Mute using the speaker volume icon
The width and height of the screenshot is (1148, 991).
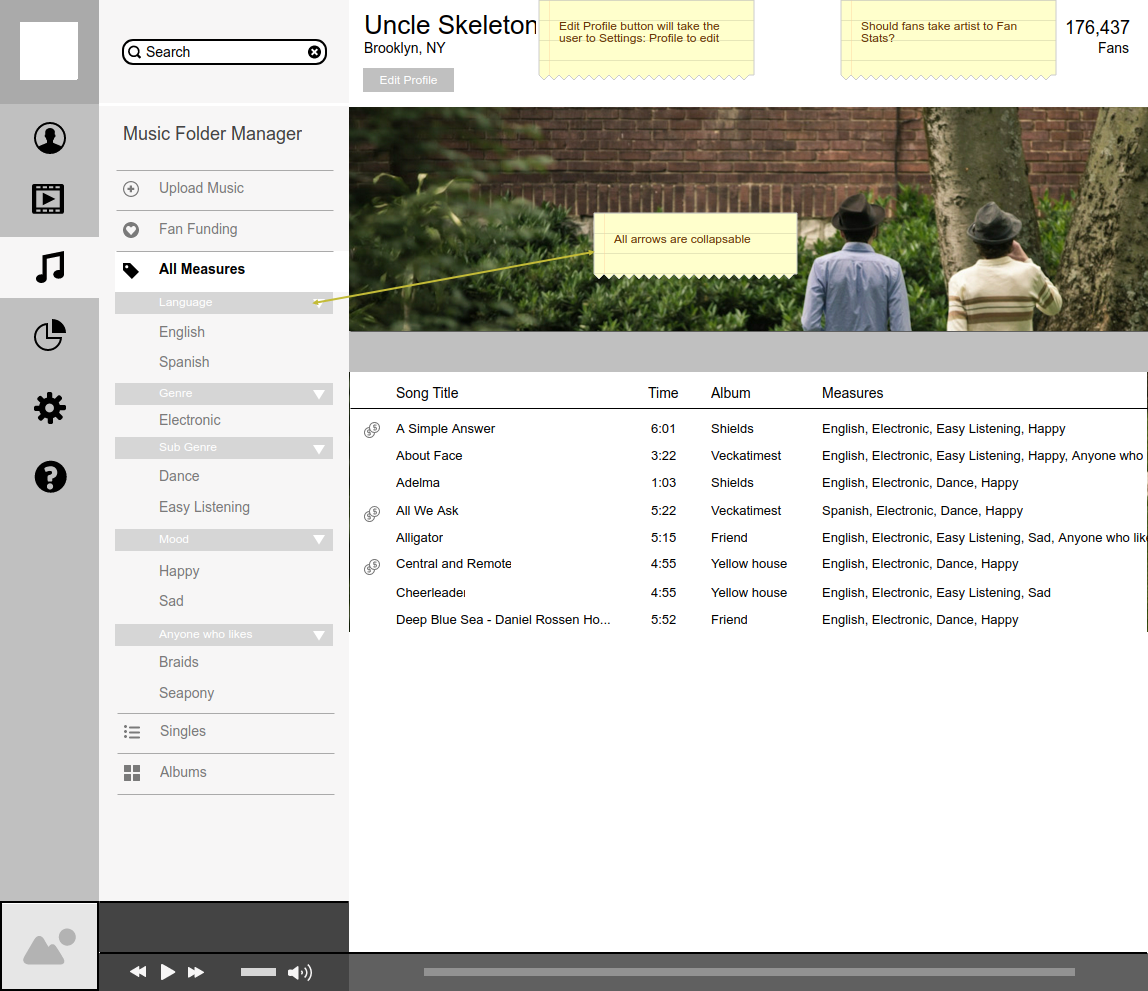click(299, 972)
